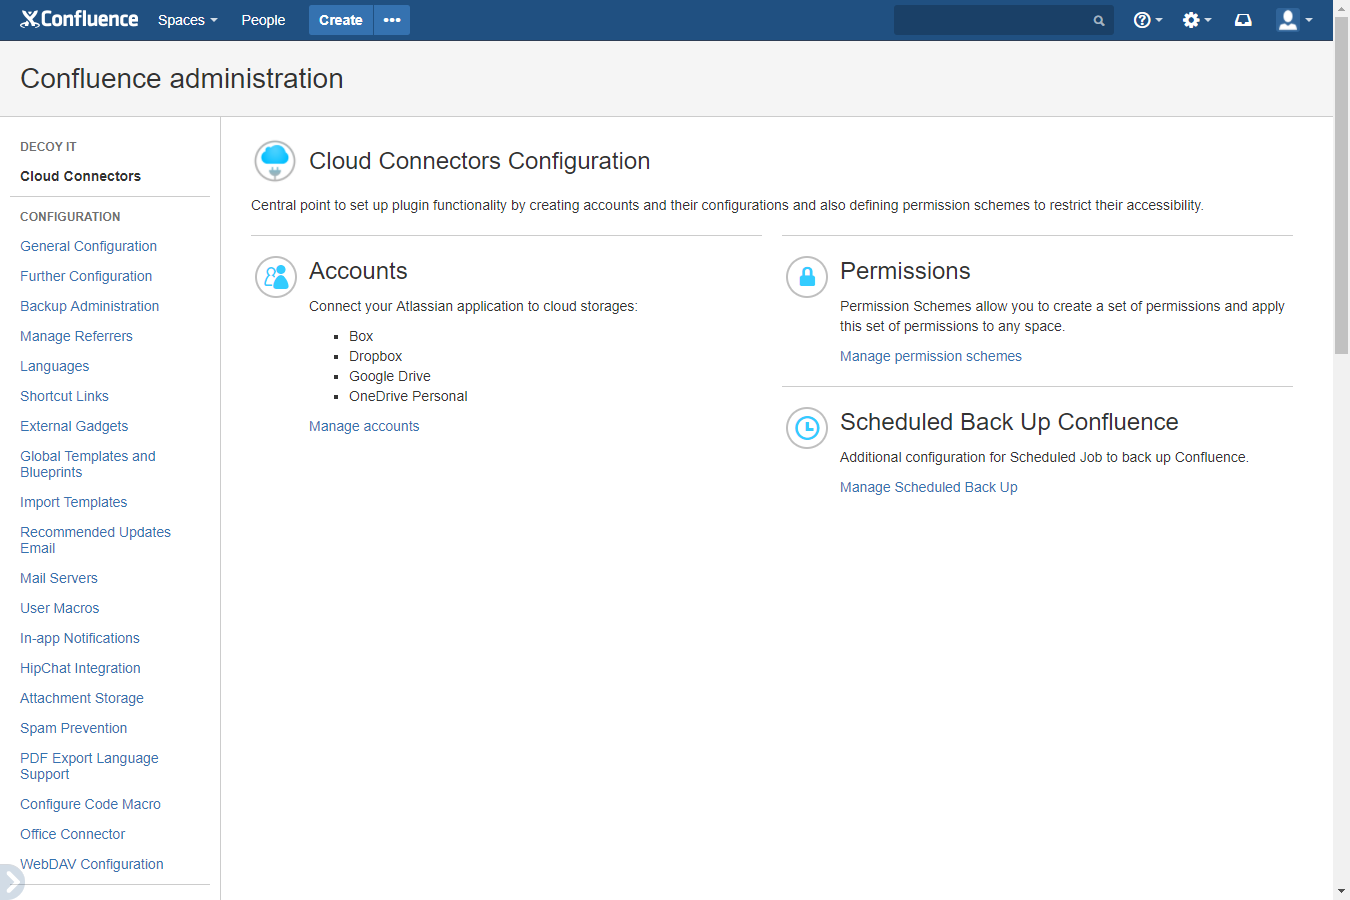This screenshot has height=900, width=1350.
Task: Open Import Templates
Action: (73, 502)
